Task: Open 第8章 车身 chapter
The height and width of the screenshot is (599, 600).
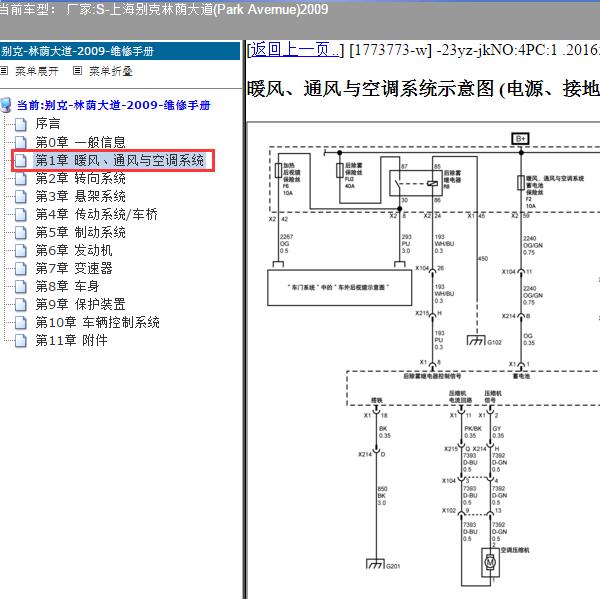Action: tap(67, 286)
